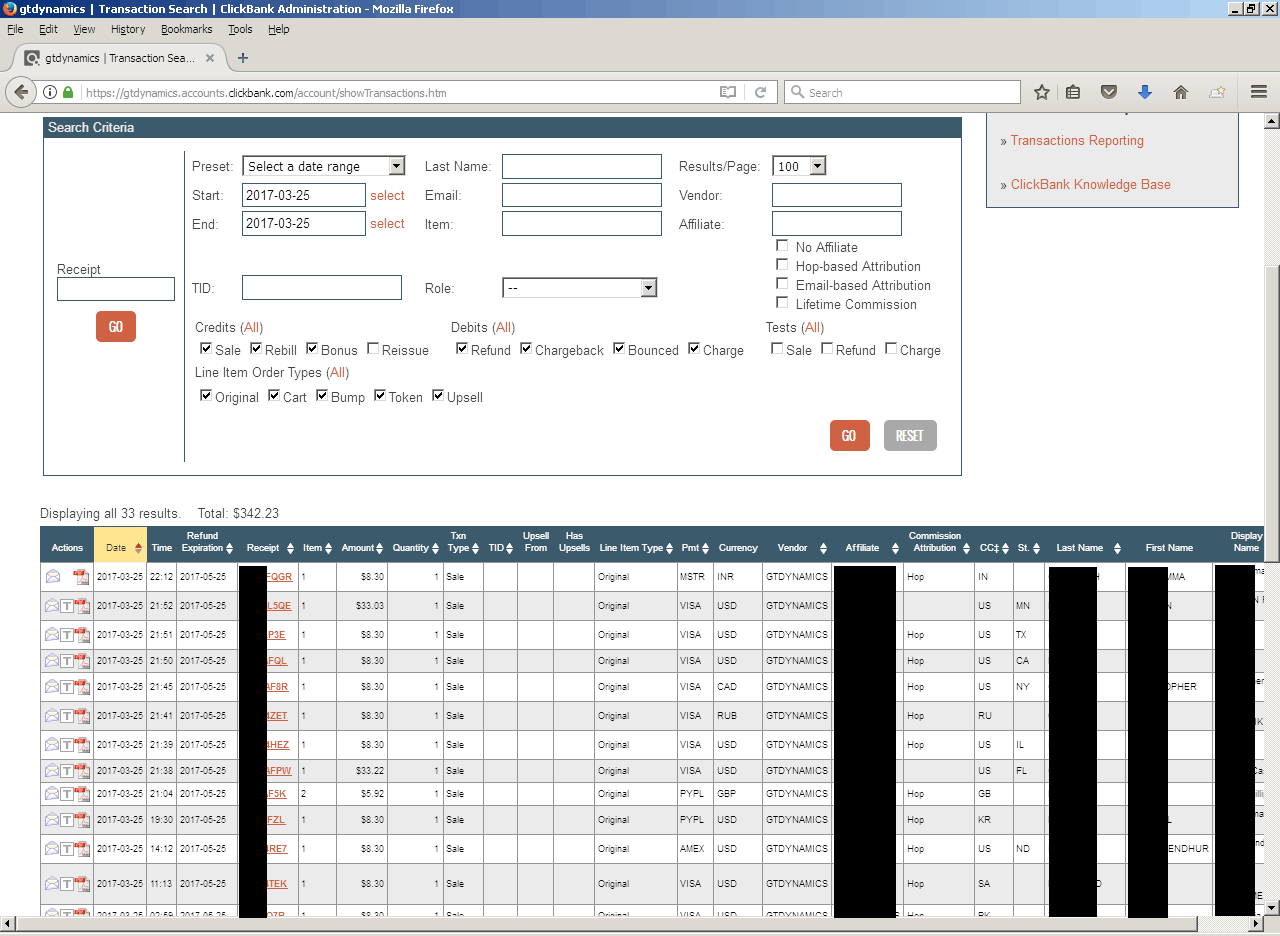This screenshot has height=936, width=1280.
Task: Check the No Affiliate checkbox
Action: pos(782,246)
